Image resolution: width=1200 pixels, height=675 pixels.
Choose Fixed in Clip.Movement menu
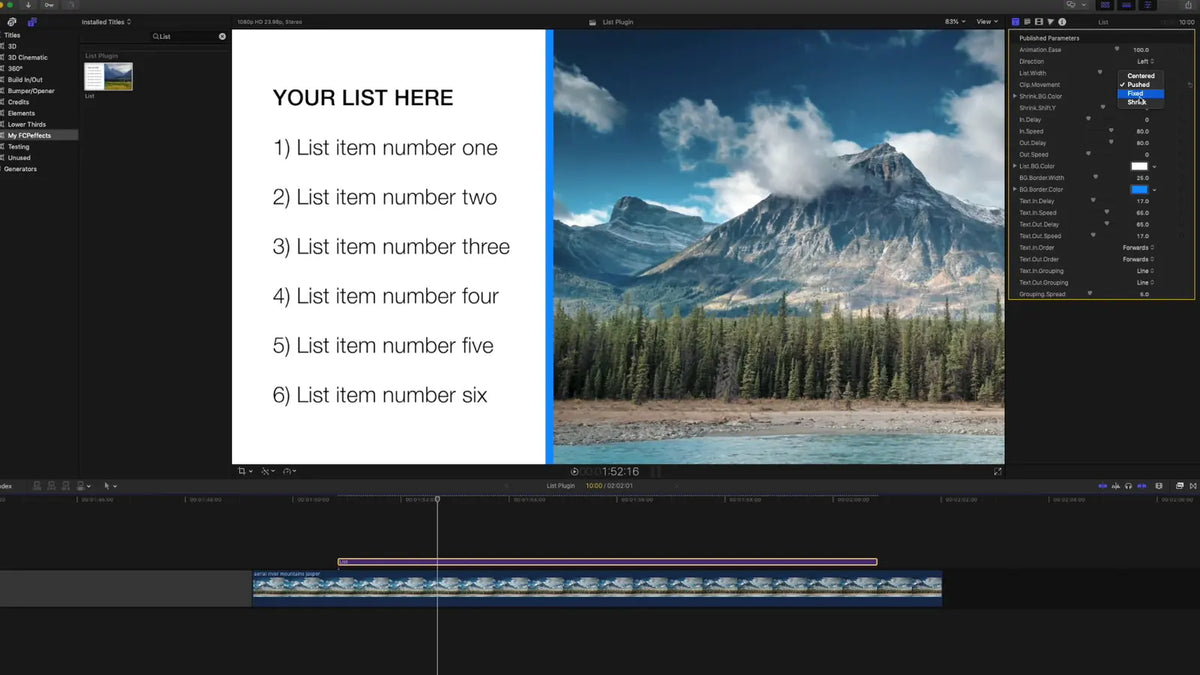click(x=1141, y=94)
